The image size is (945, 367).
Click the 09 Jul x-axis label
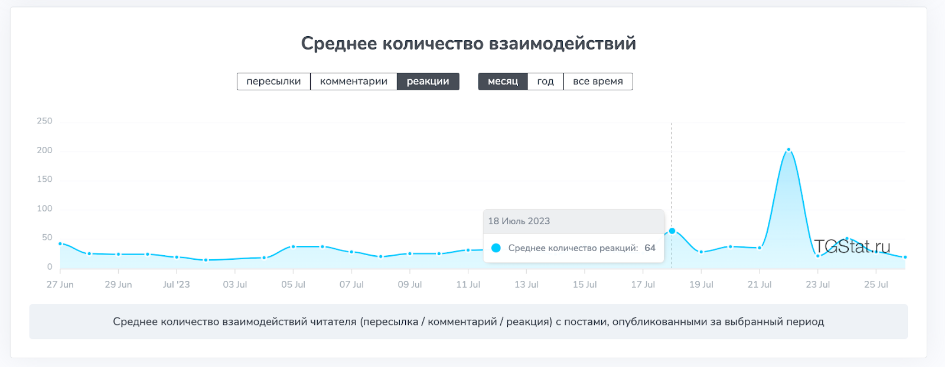point(409,284)
